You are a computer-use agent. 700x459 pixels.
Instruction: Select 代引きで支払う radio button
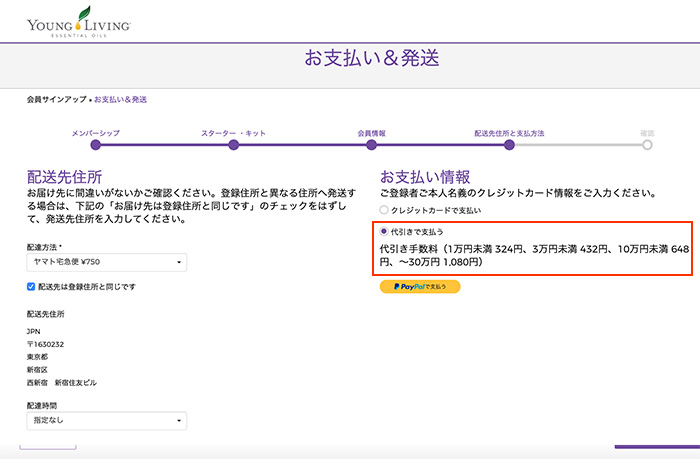(385, 232)
